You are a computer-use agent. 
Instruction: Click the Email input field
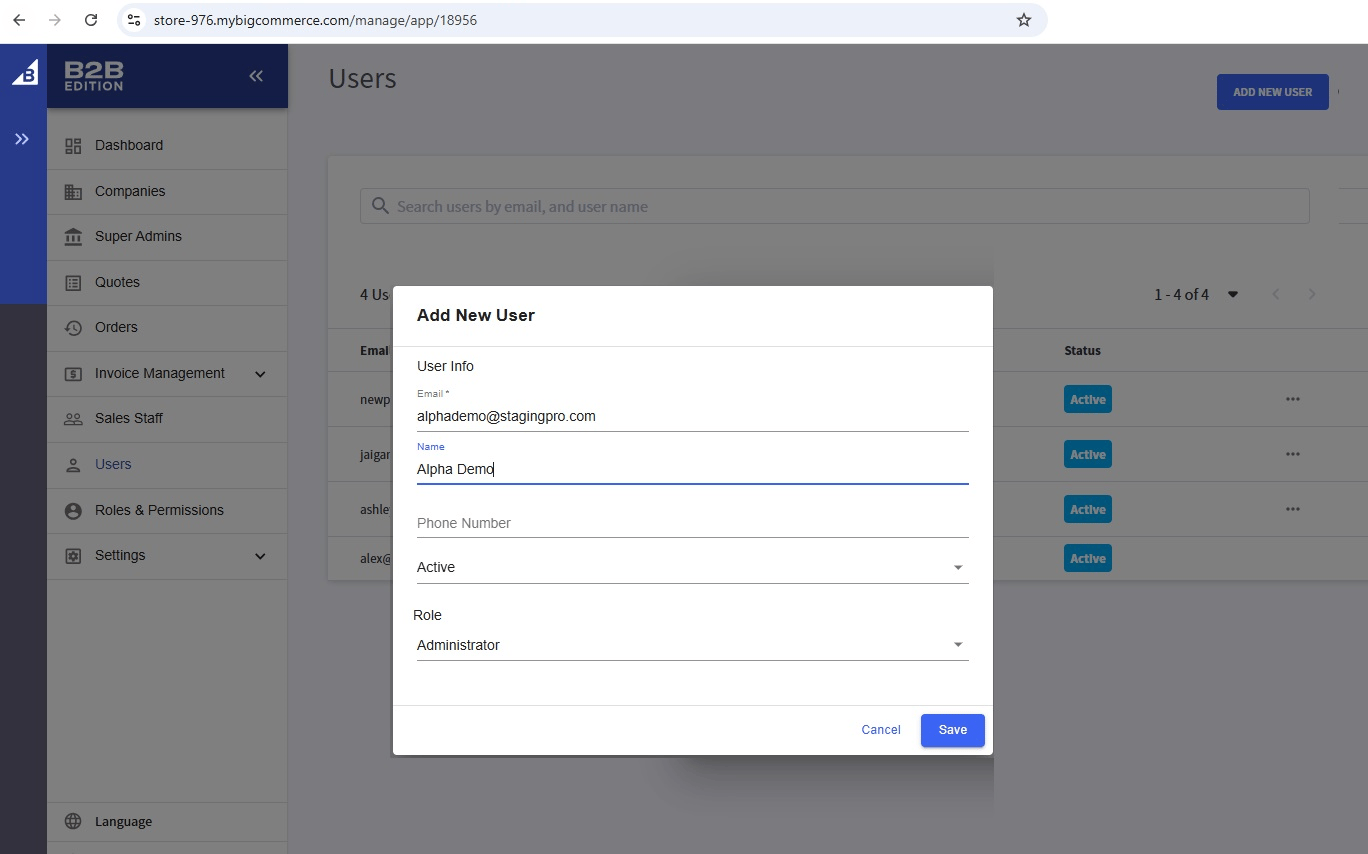[x=692, y=416]
